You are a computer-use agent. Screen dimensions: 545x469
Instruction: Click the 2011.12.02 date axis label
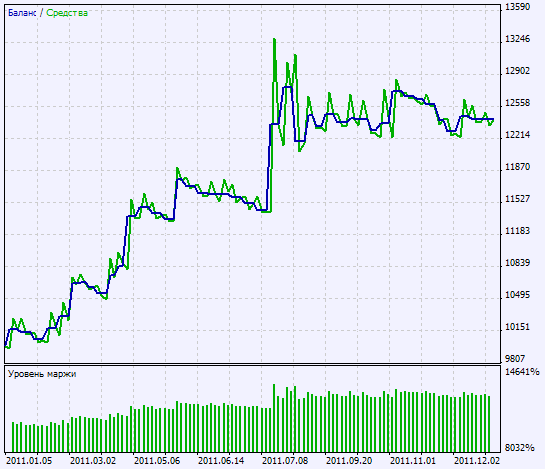tap(477, 461)
